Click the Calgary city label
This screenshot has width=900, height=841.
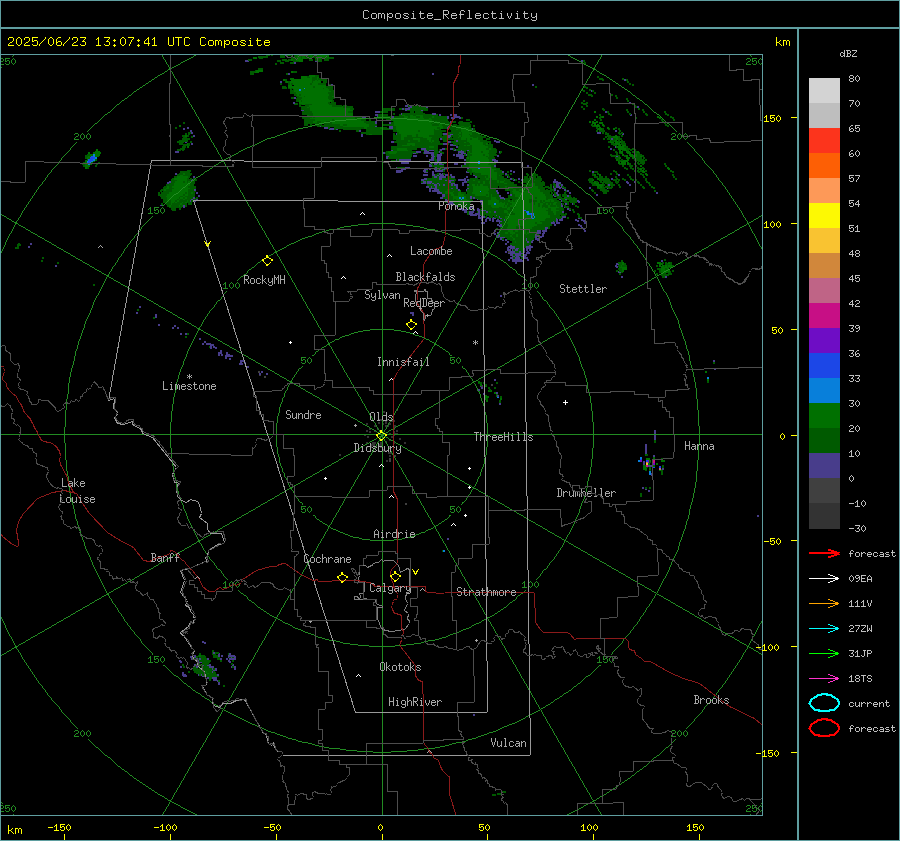tap(390, 588)
